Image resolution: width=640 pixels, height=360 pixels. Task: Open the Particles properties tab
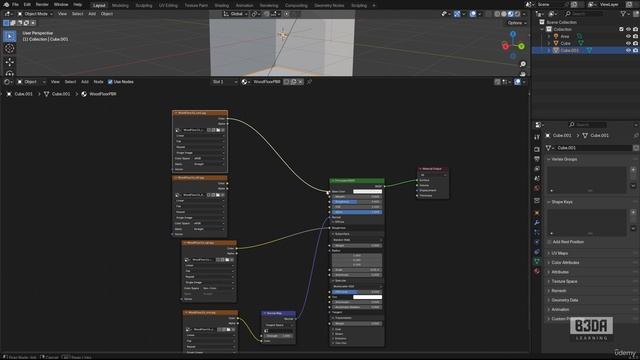[537, 232]
